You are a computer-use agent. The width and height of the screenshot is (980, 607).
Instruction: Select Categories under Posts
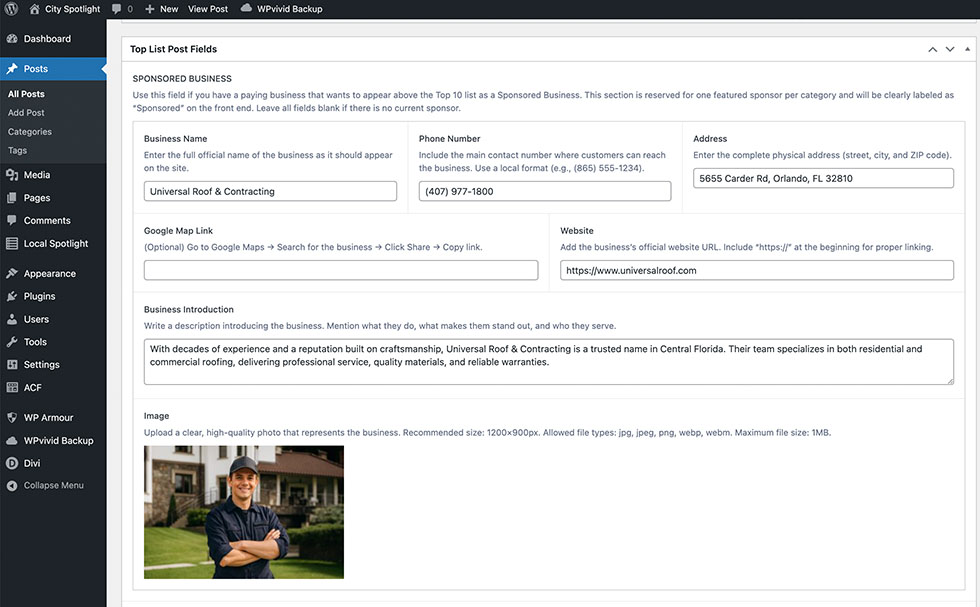pyautogui.click(x=30, y=132)
